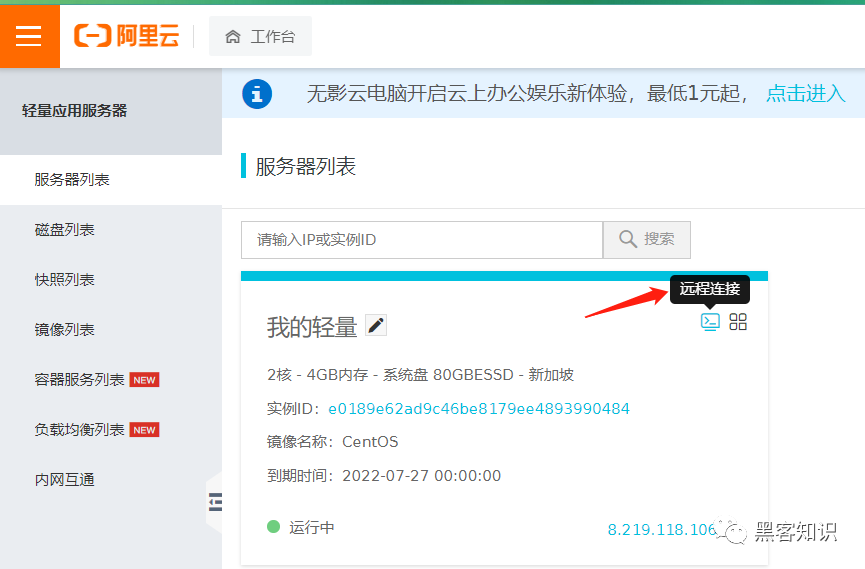Click NEW badge beside 负载均衡列表

(x=145, y=430)
